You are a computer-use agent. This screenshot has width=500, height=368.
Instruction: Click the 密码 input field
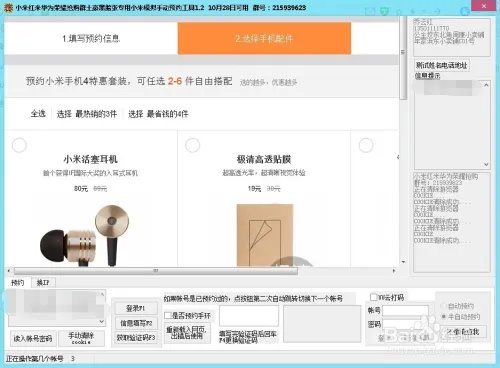point(405,324)
